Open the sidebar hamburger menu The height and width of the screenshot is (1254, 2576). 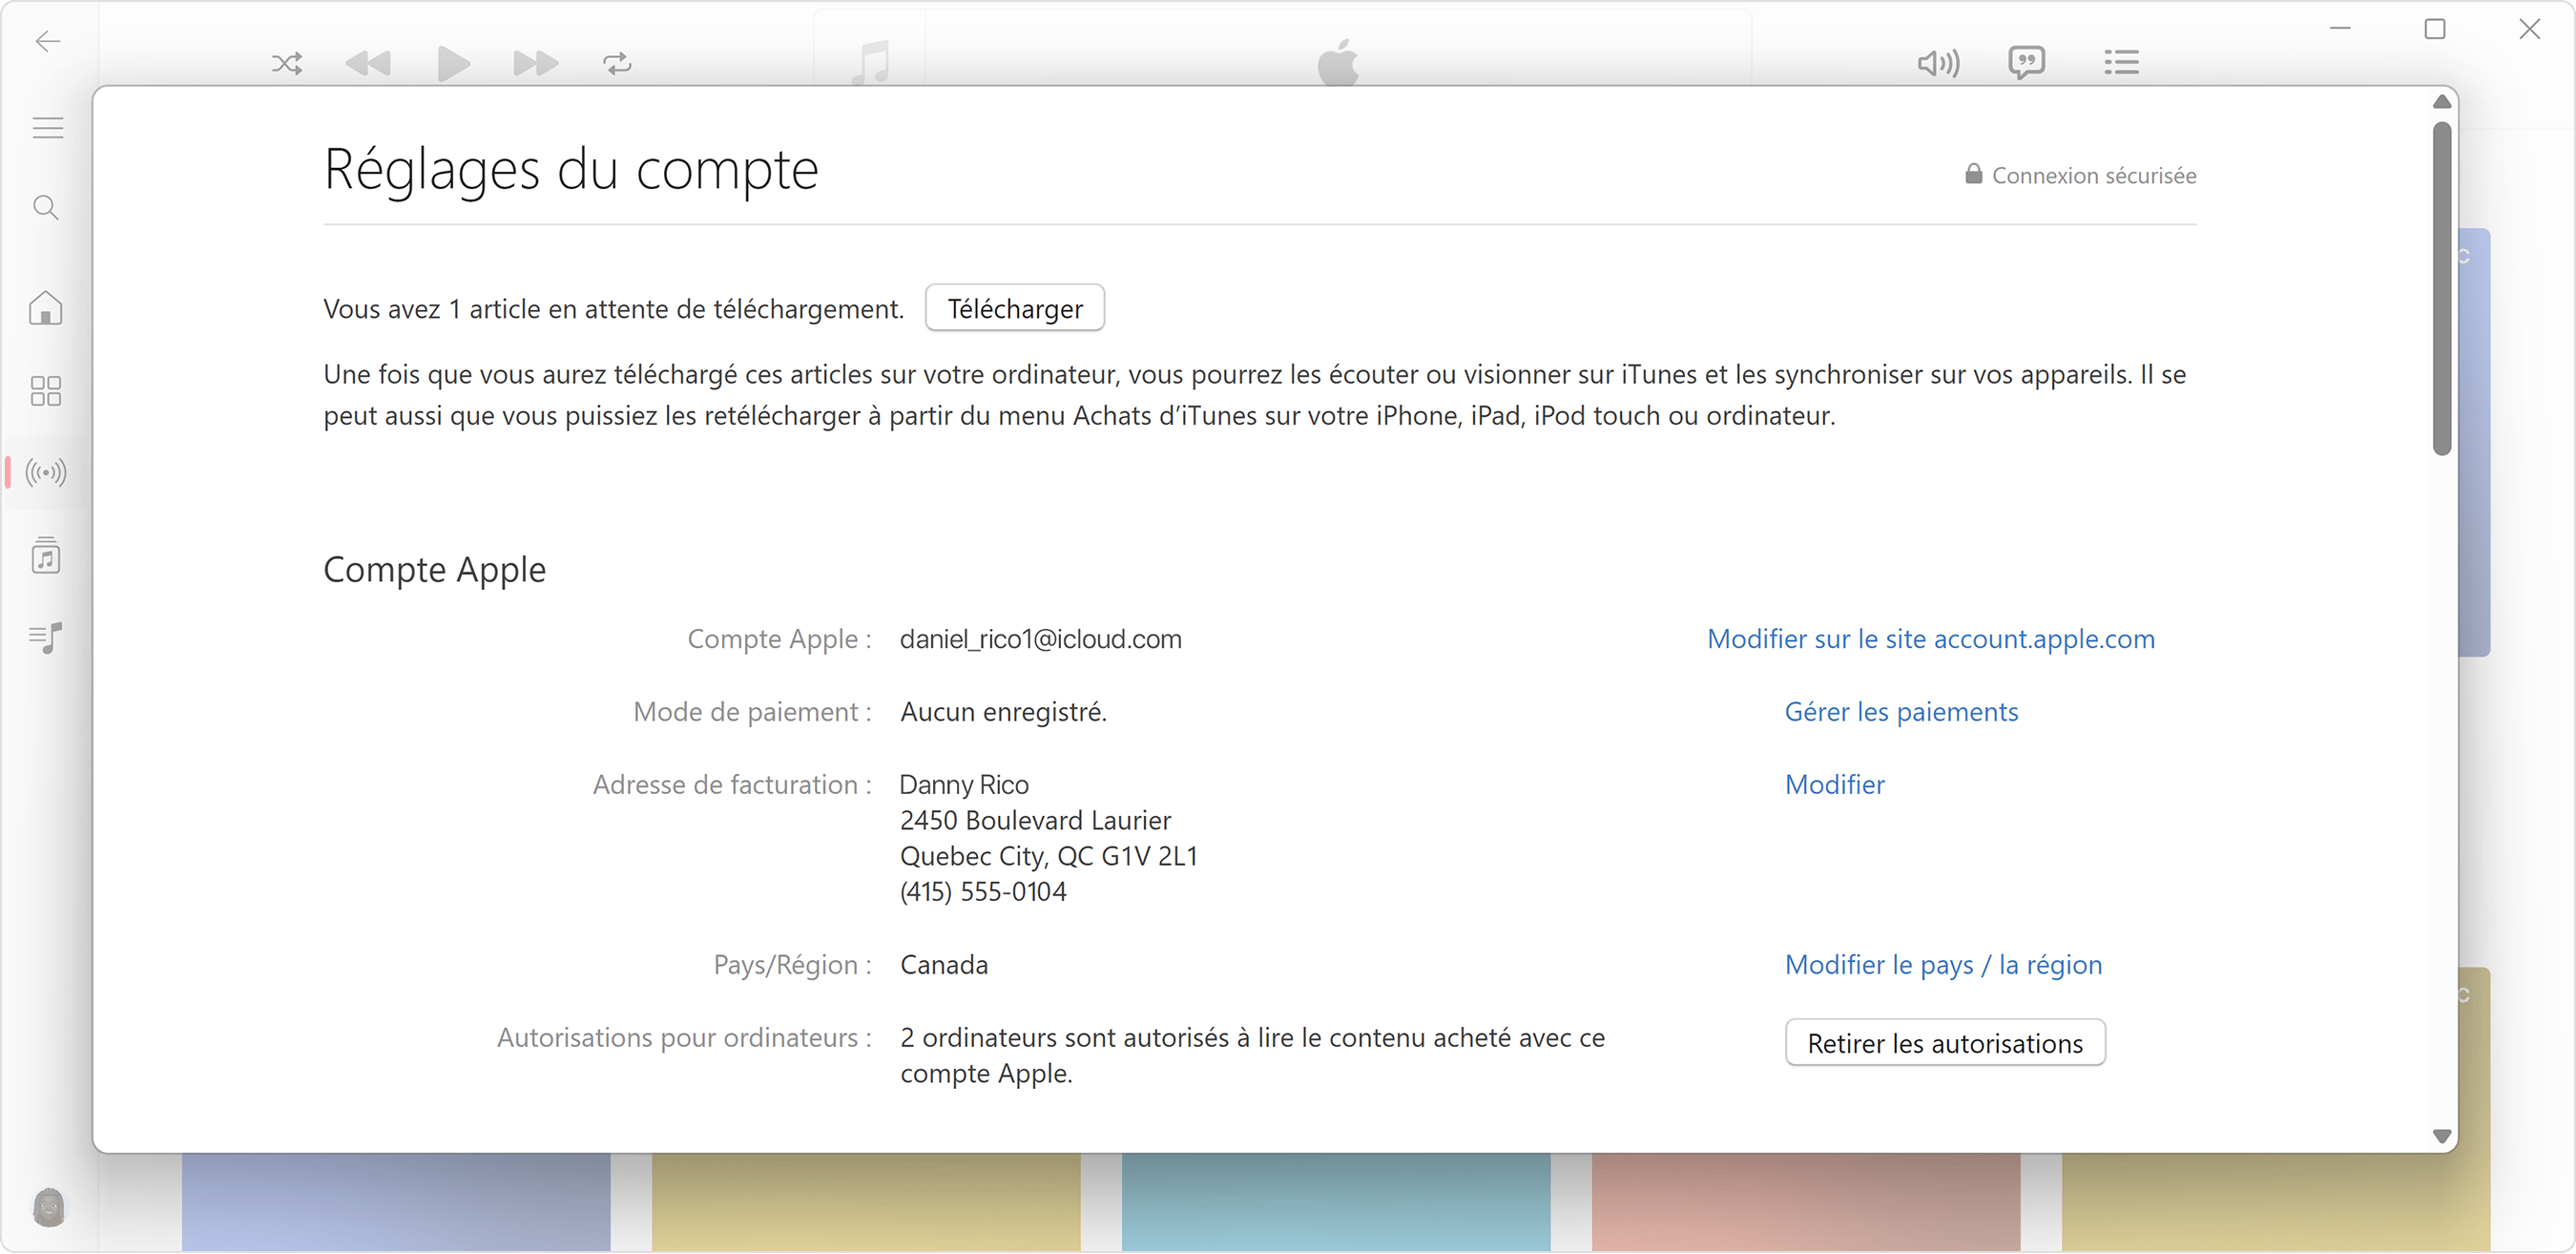coord(48,128)
